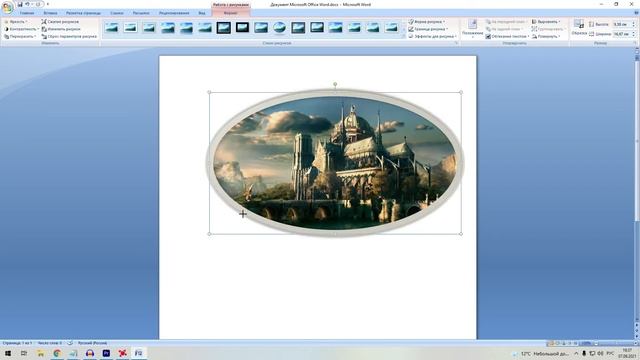
Task: Save the document from Quick Access toolbar
Action: (x=20, y=4)
